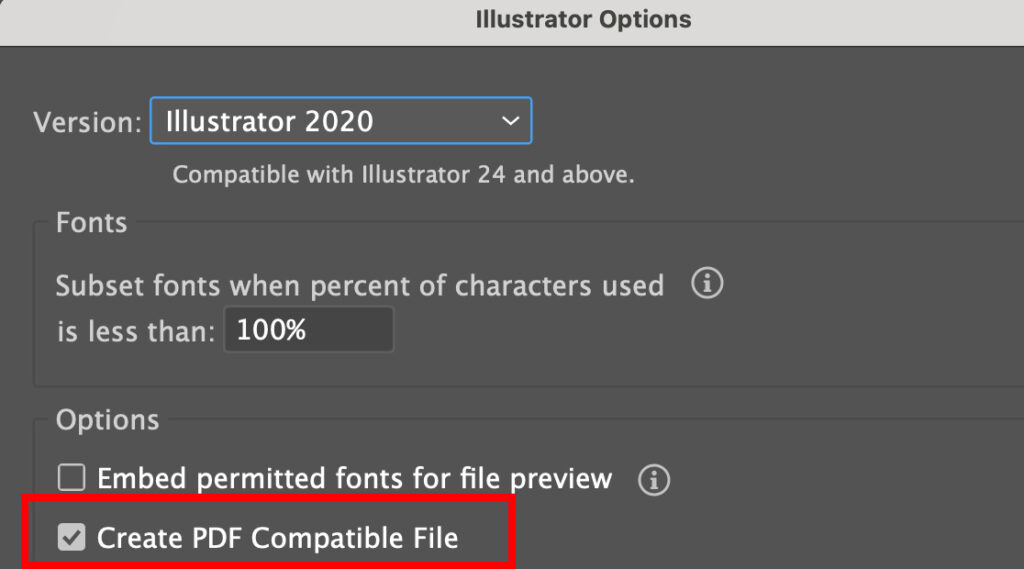Uncheck the Create PDF Compatible File checkbox
This screenshot has height=569, width=1024.
pyautogui.click(x=71, y=538)
